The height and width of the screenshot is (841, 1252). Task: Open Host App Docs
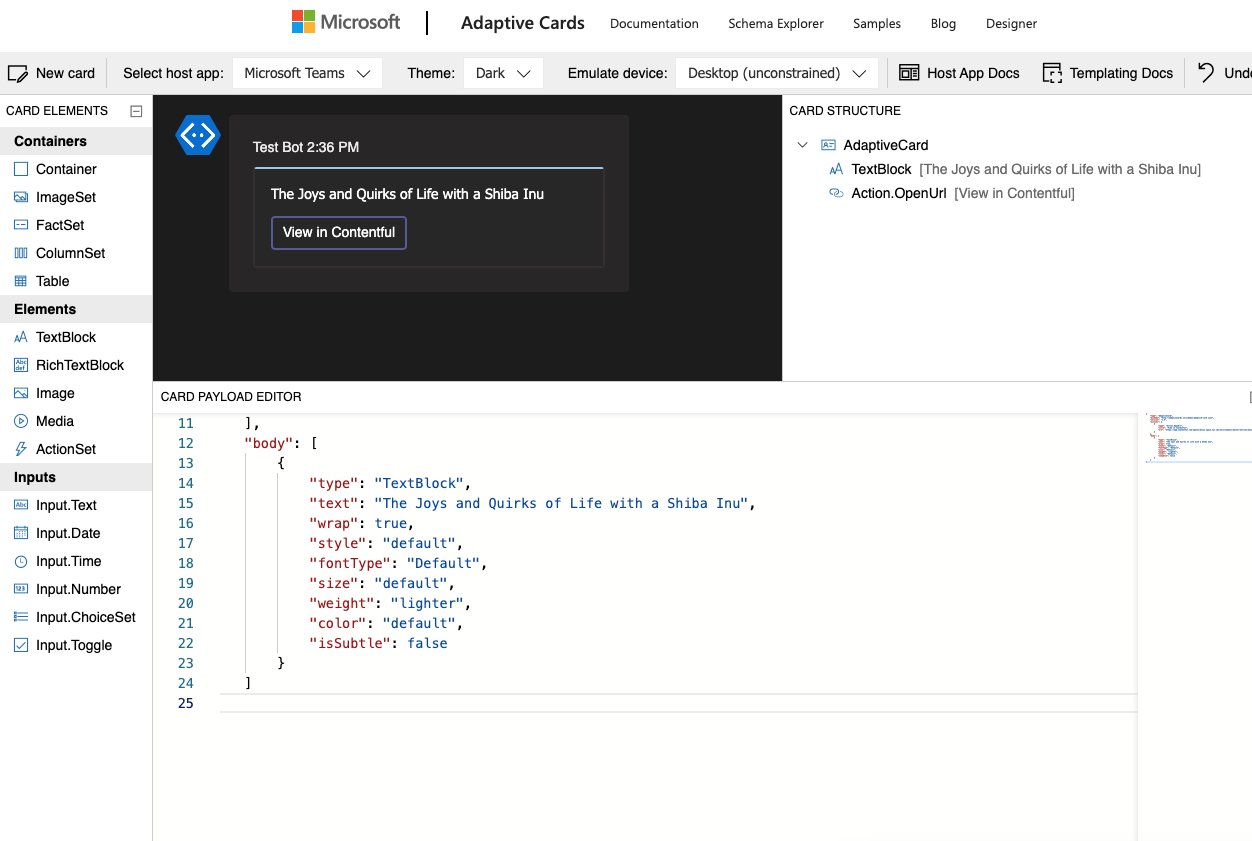point(959,73)
